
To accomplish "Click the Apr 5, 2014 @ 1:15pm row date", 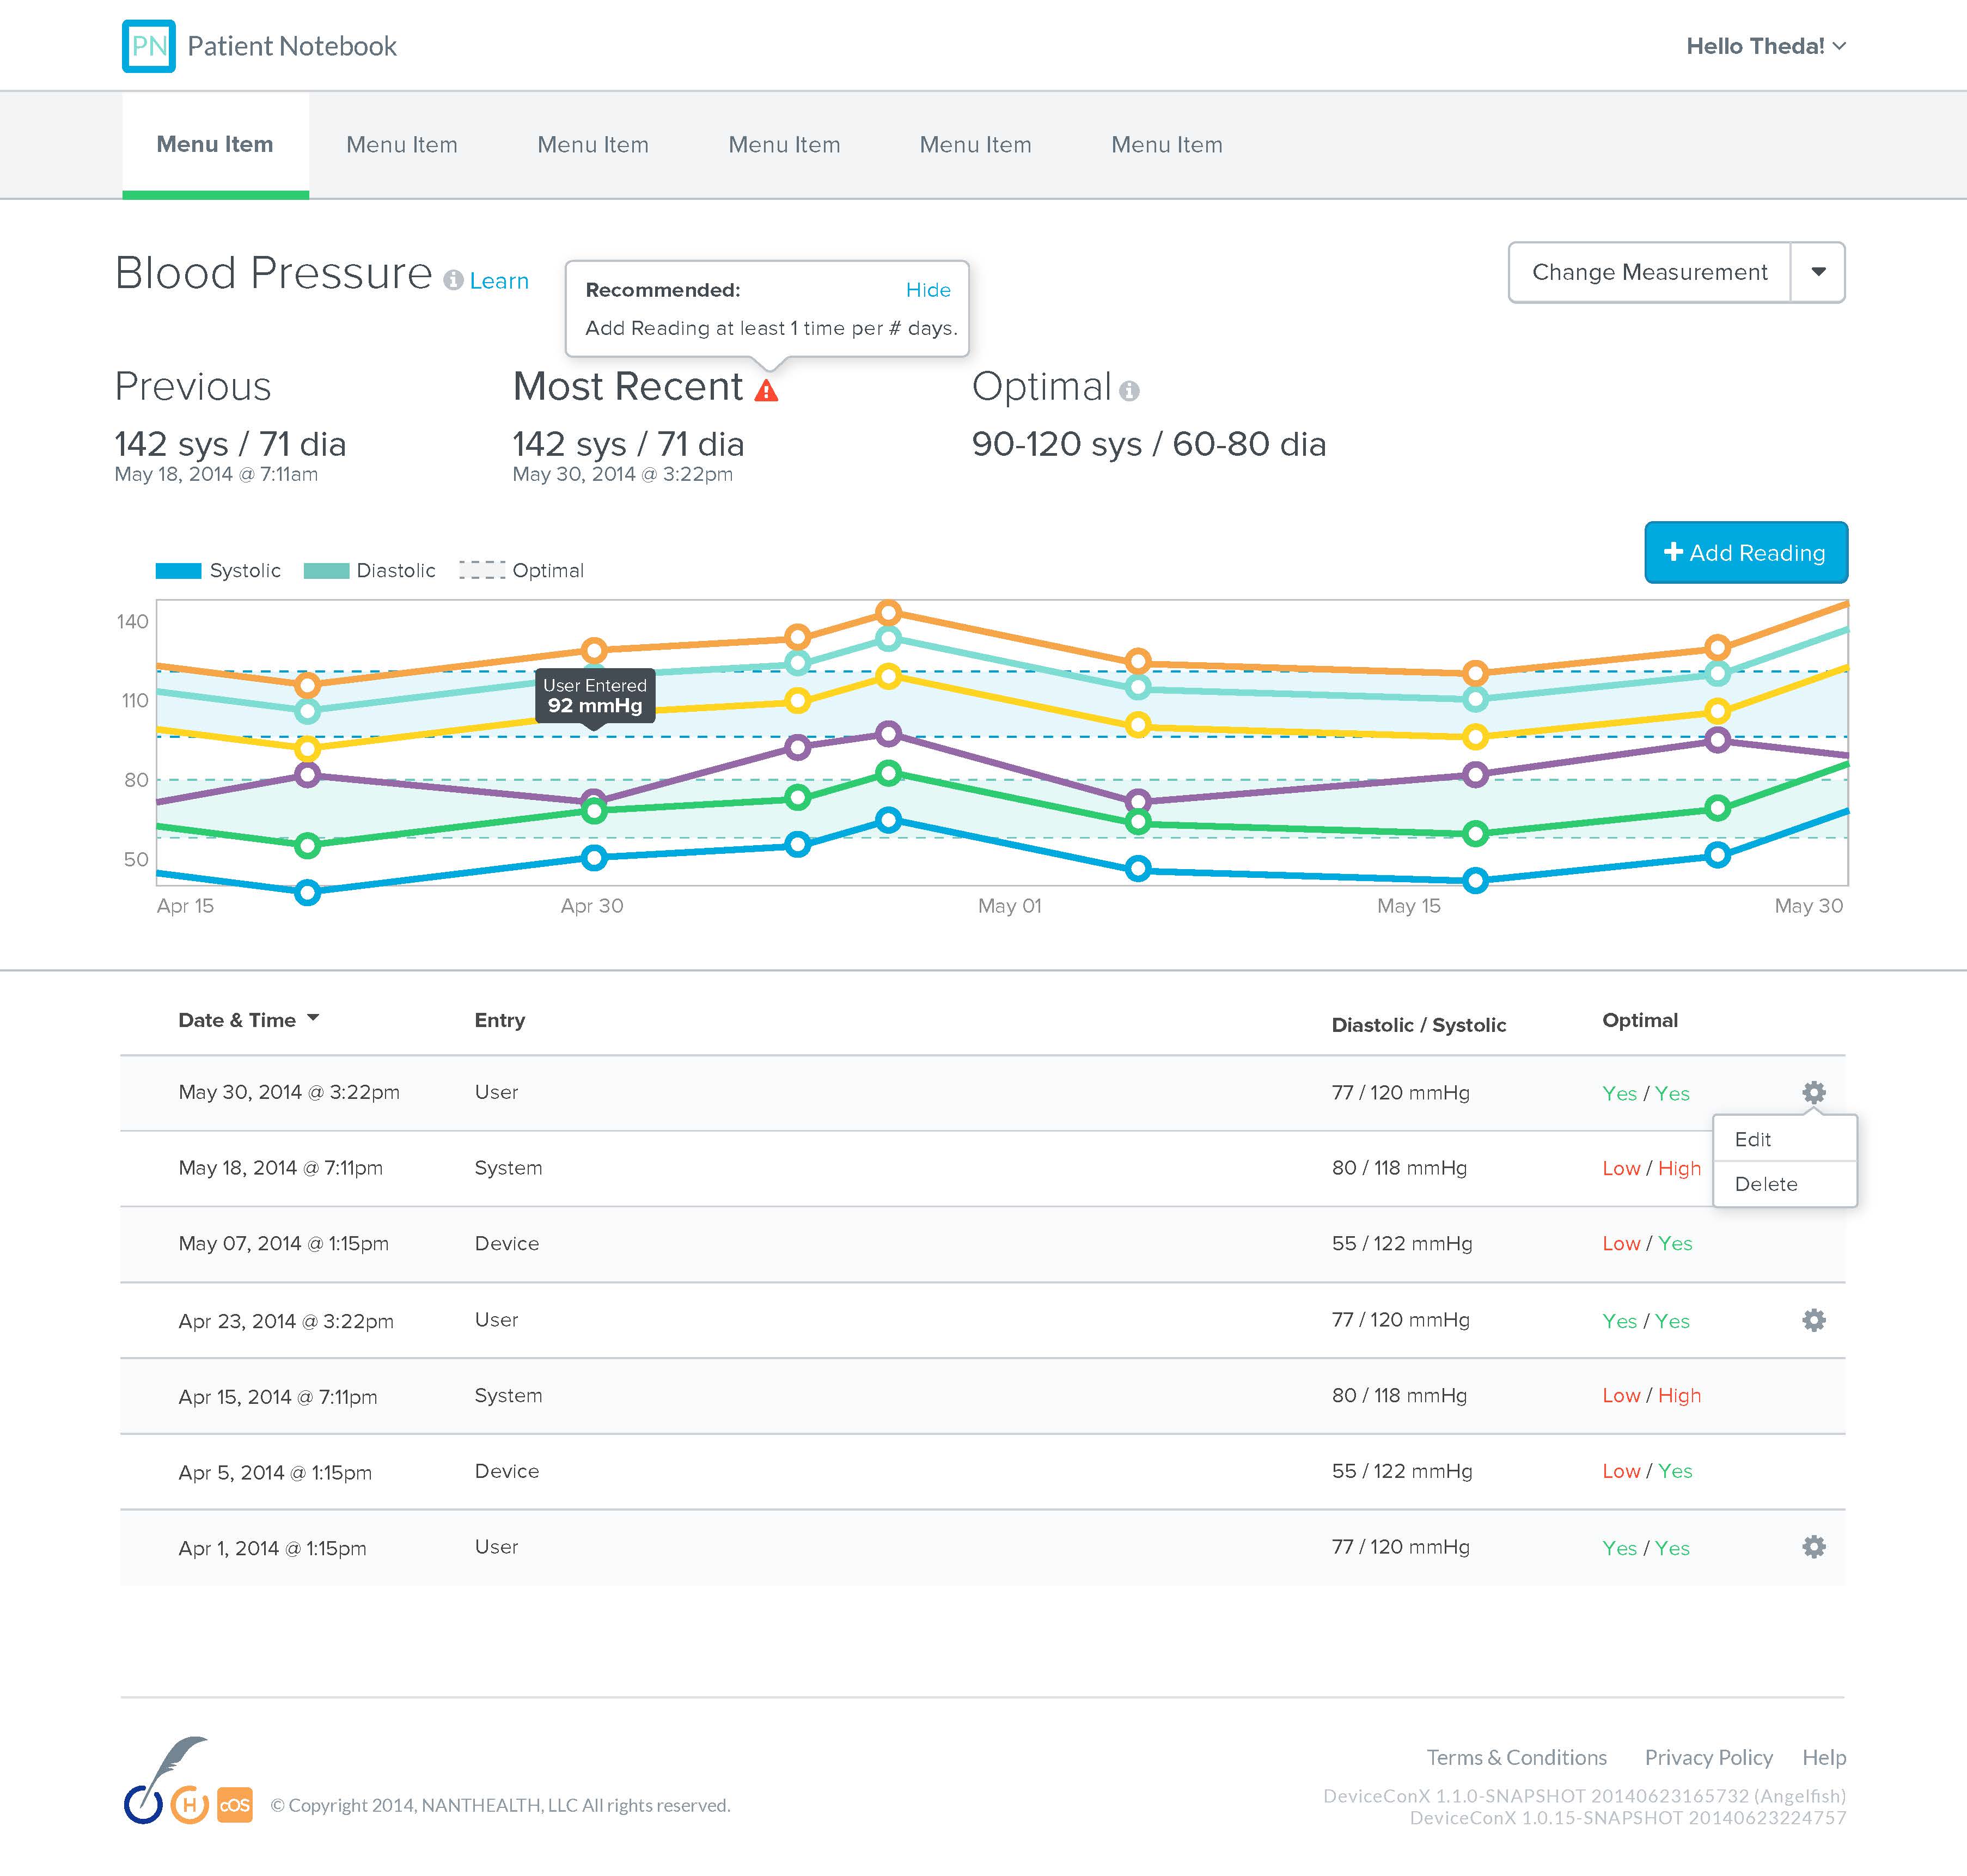I will 275,1473.
